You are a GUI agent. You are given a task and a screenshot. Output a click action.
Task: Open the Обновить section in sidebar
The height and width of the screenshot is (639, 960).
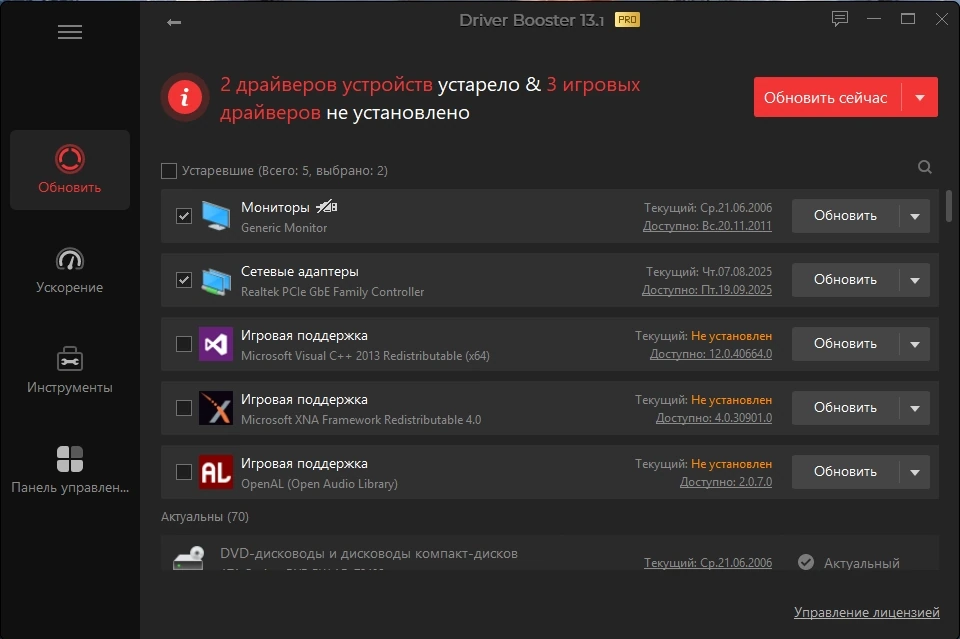(x=70, y=170)
